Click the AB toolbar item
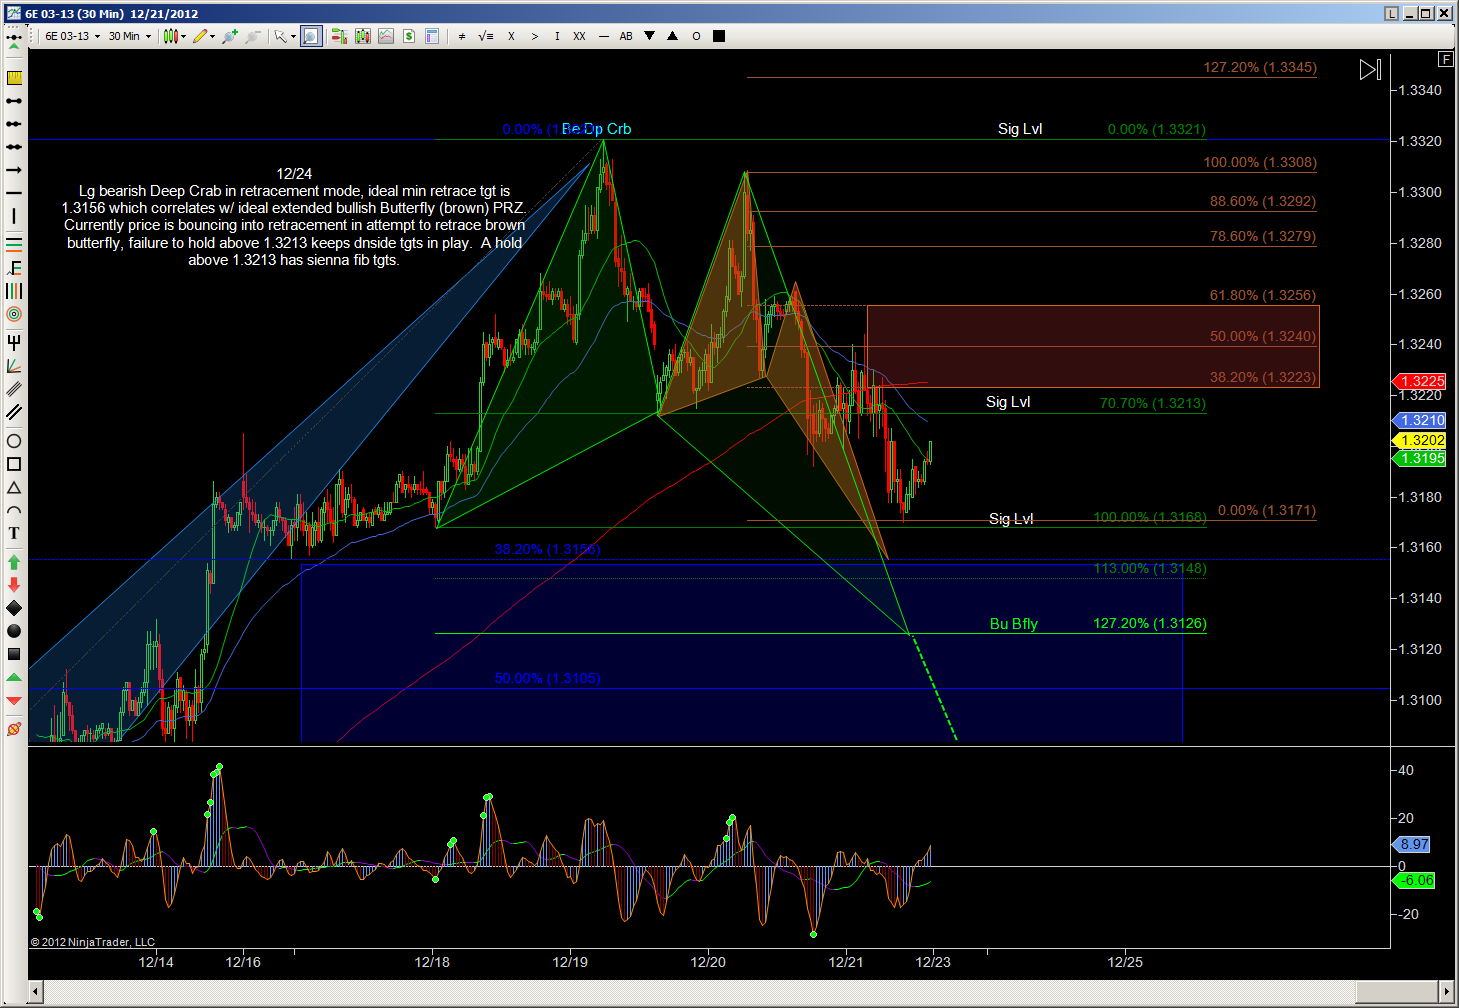The height and width of the screenshot is (1008, 1459). click(626, 36)
